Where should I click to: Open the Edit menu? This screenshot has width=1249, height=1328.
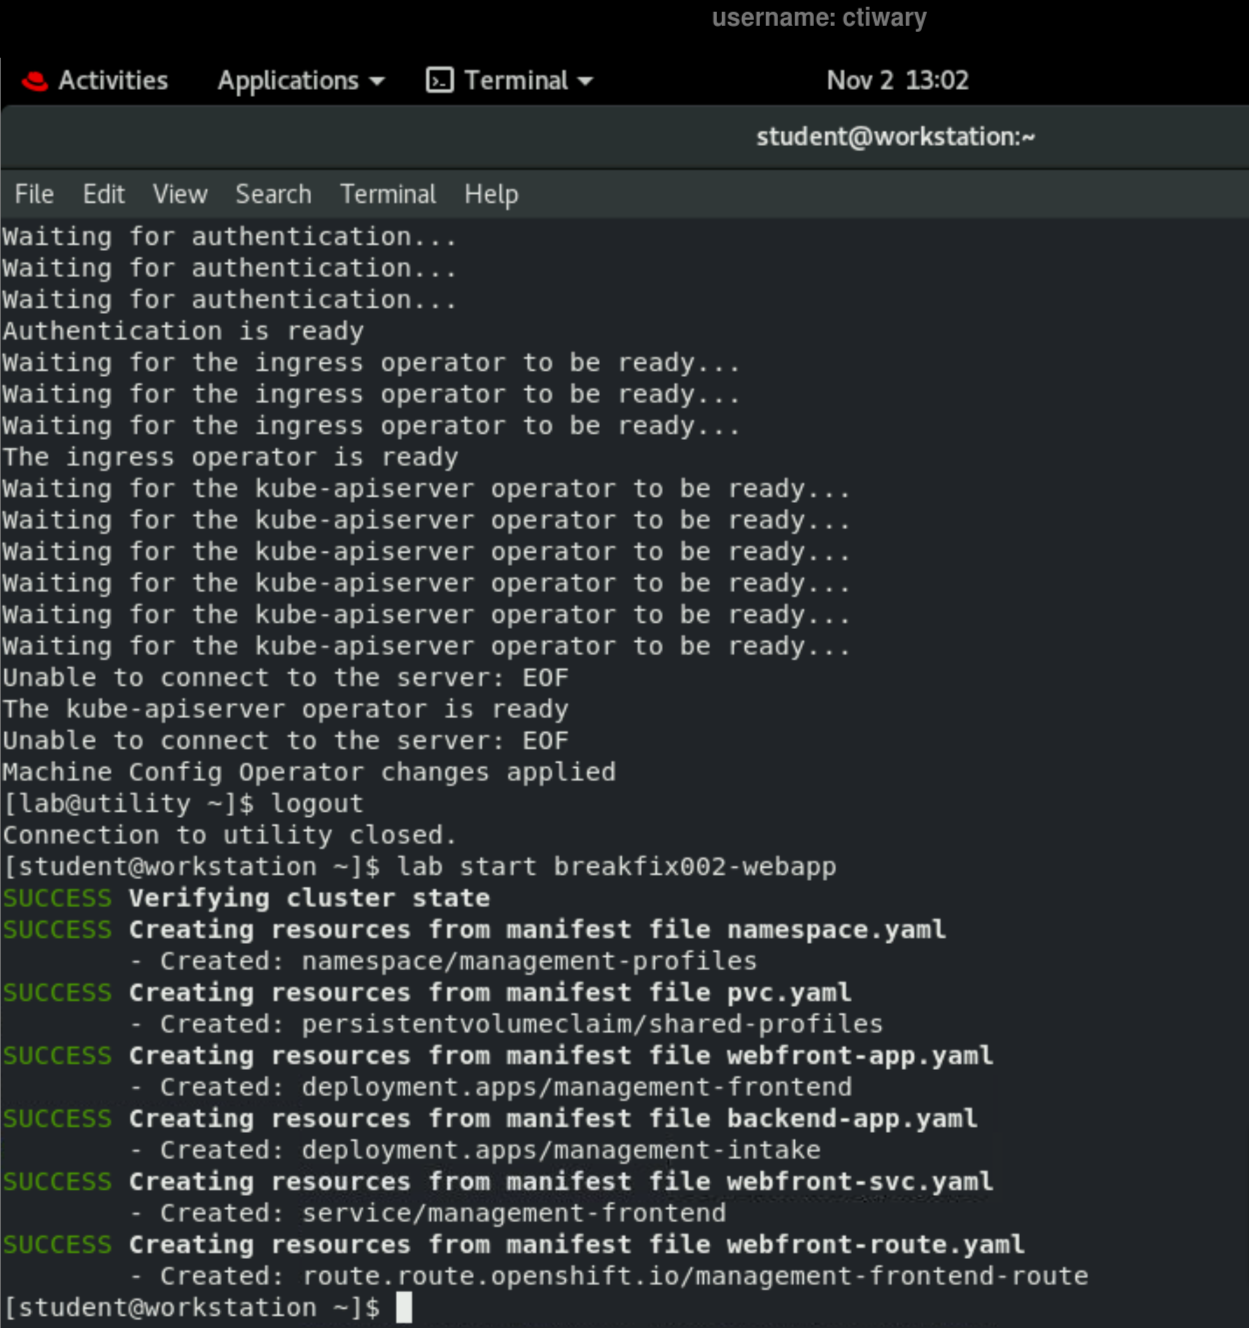click(103, 194)
